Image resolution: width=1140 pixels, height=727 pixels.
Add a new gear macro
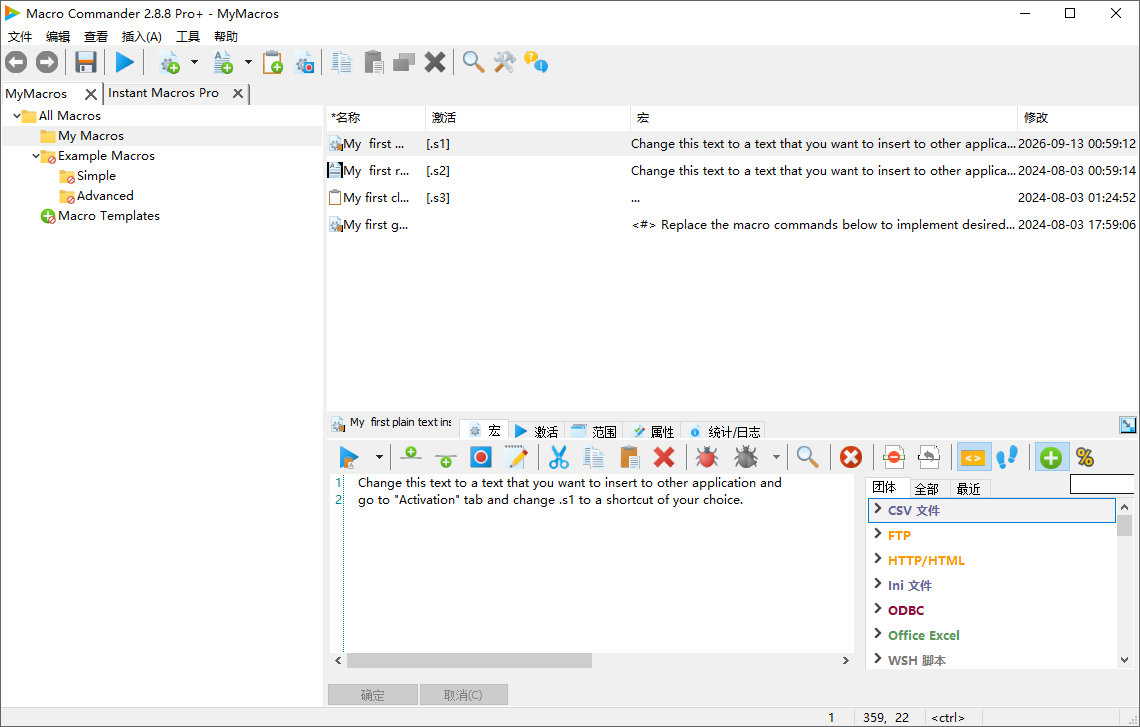click(169, 63)
